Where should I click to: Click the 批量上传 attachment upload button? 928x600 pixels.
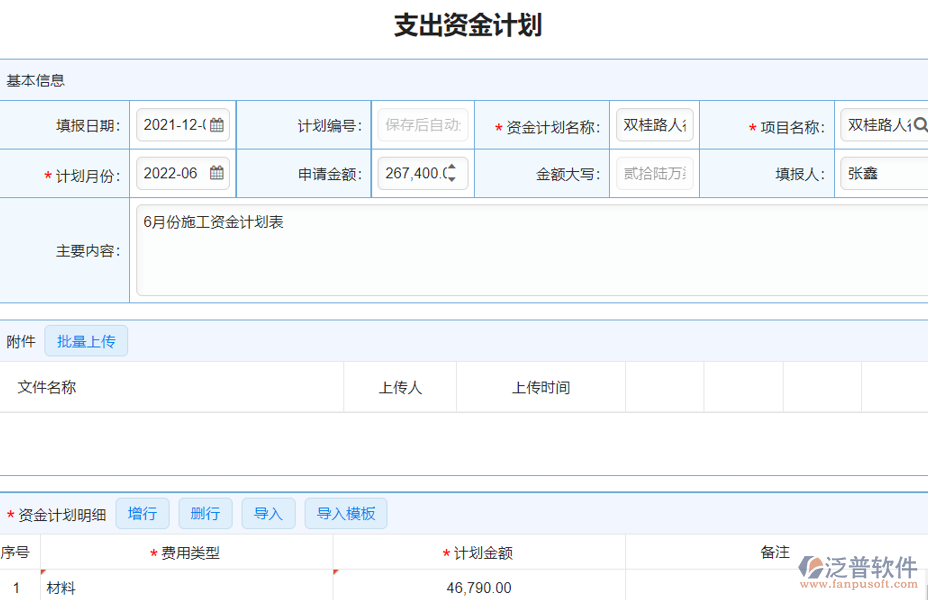tap(86, 340)
